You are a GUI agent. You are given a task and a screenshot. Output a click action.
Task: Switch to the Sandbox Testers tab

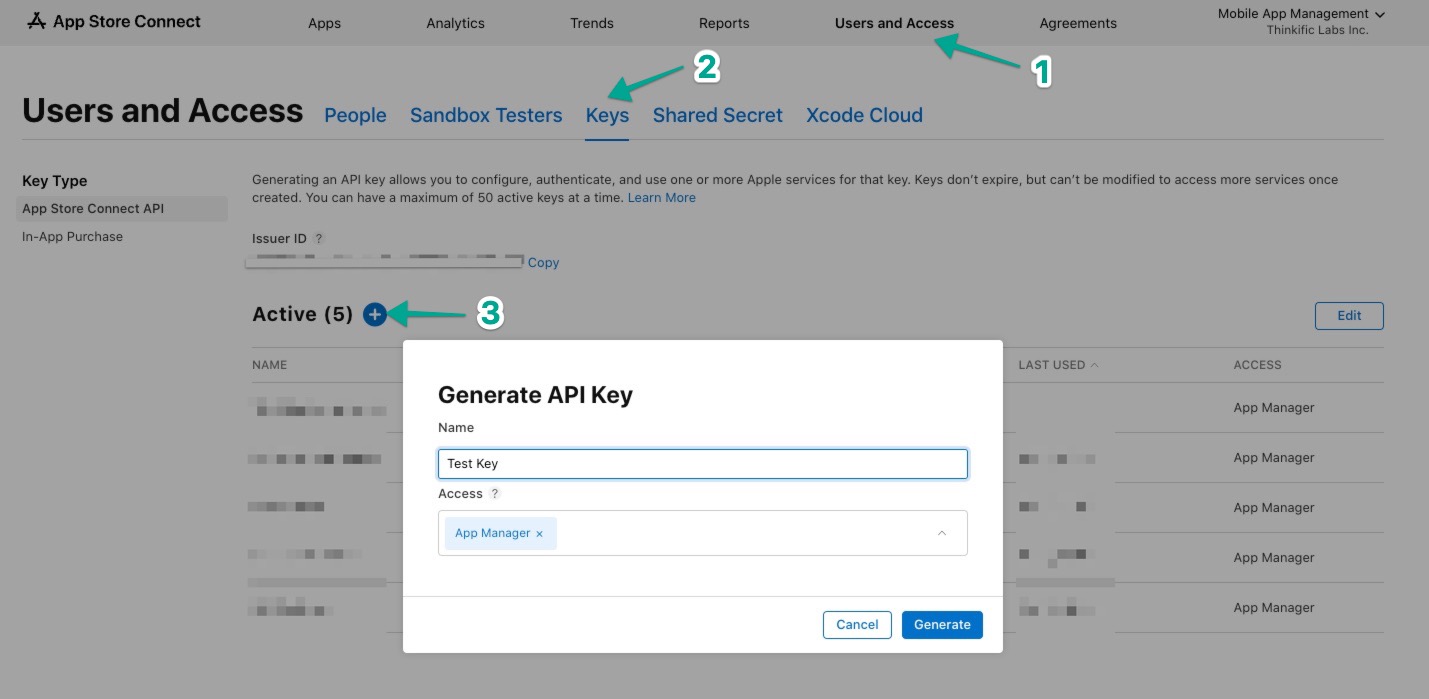pyautogui.click(x=486, y=115)
